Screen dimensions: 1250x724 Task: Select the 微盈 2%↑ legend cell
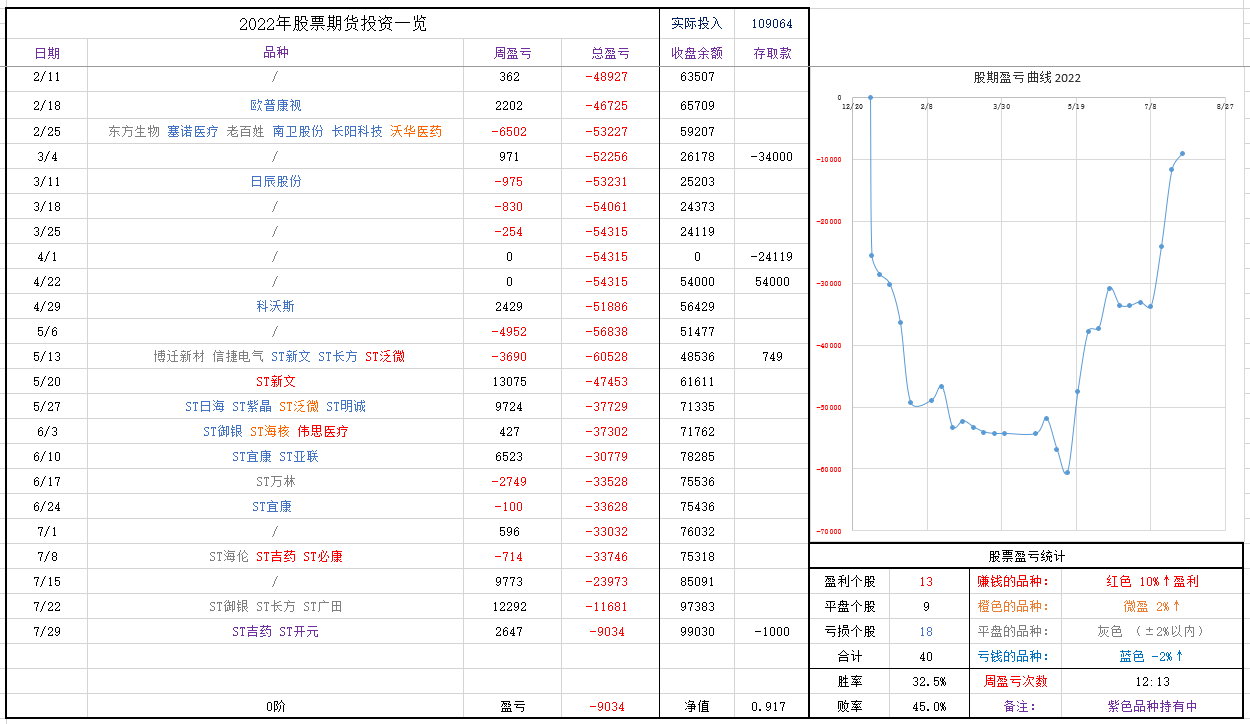pyautogui.click(x=1152, y=606)
